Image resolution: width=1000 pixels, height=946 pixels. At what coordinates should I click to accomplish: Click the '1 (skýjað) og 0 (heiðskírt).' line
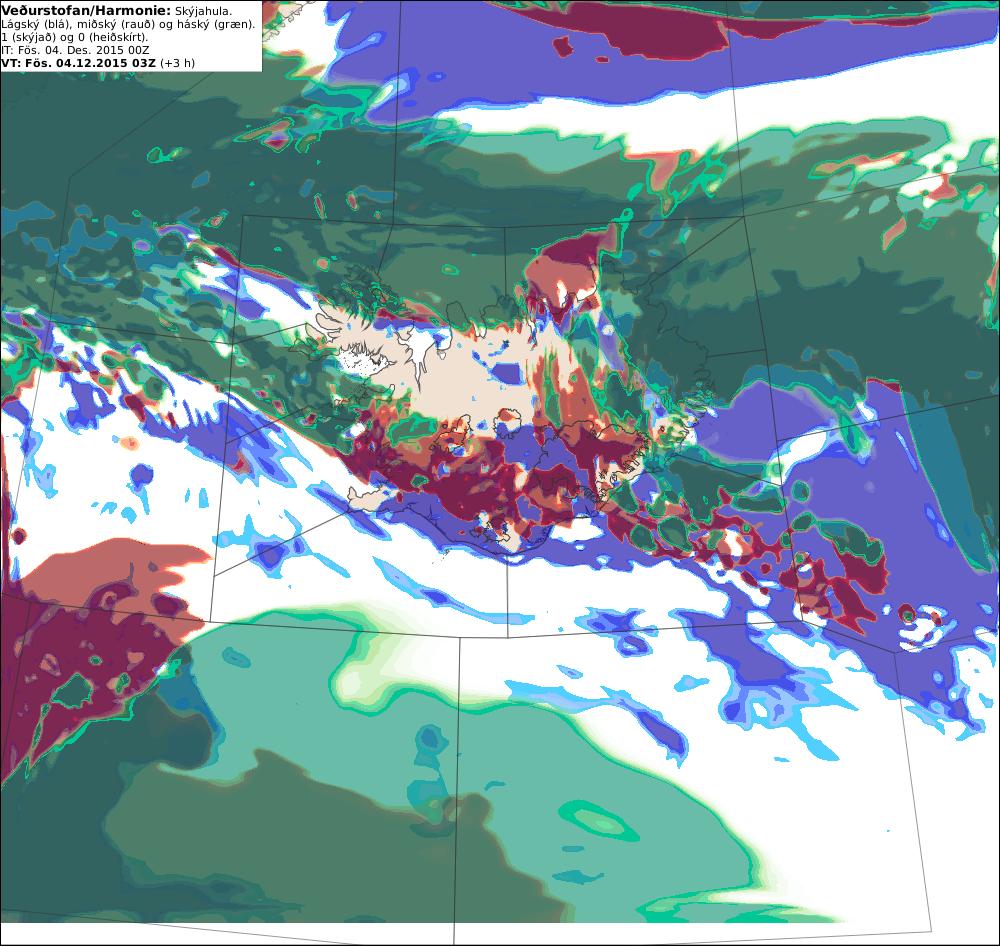pos(75,37)
